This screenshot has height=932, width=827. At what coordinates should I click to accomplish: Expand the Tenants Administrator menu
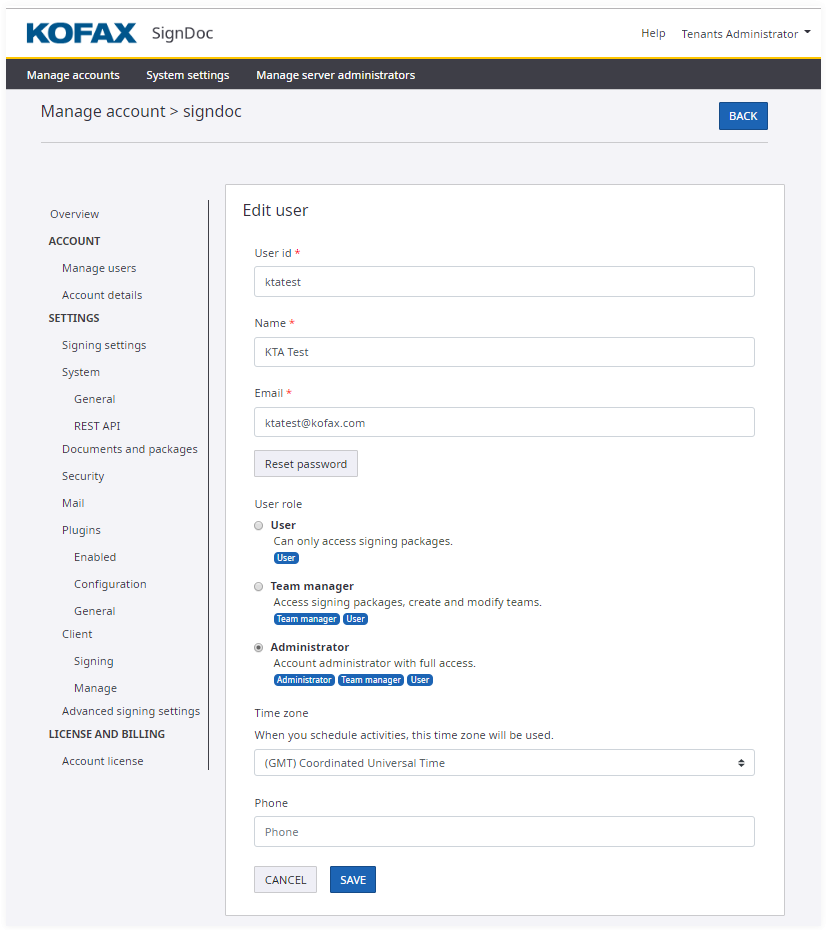745,34
